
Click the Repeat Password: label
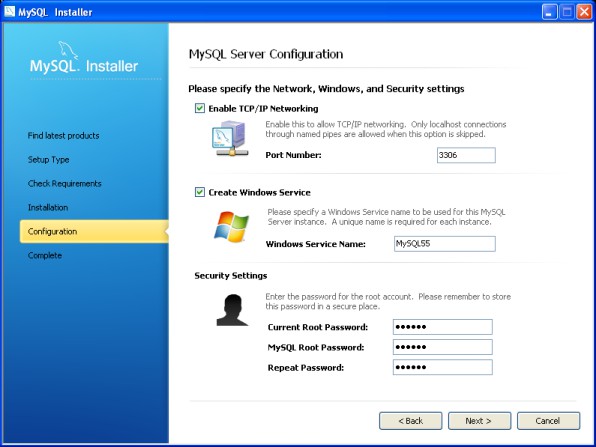[x=306, y=368]
